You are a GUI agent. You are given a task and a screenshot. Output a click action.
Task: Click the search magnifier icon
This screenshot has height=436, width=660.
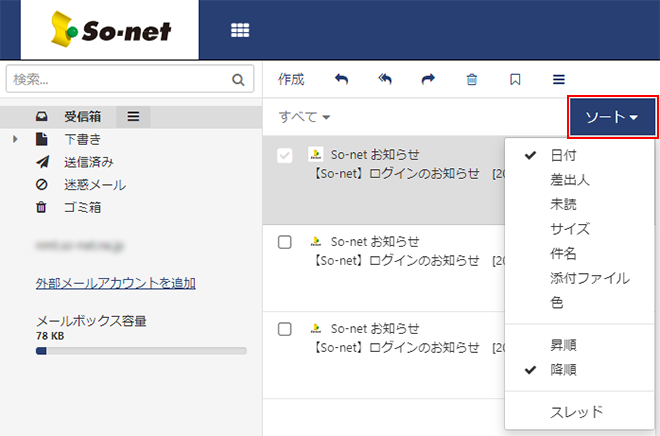click(x=238, y=79)
